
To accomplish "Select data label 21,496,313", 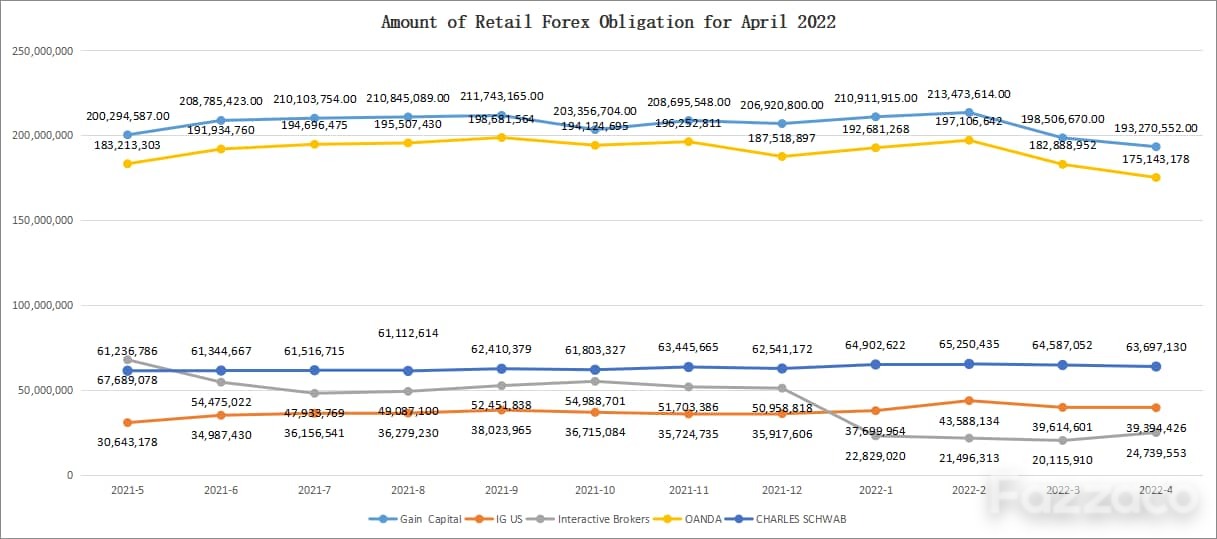I will pos(969,458).
